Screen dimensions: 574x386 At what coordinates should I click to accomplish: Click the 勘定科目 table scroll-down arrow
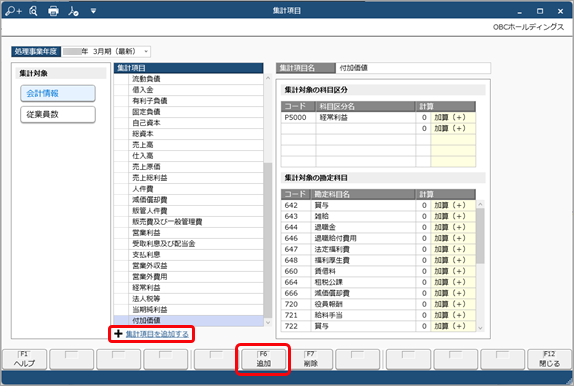[480, 328]
